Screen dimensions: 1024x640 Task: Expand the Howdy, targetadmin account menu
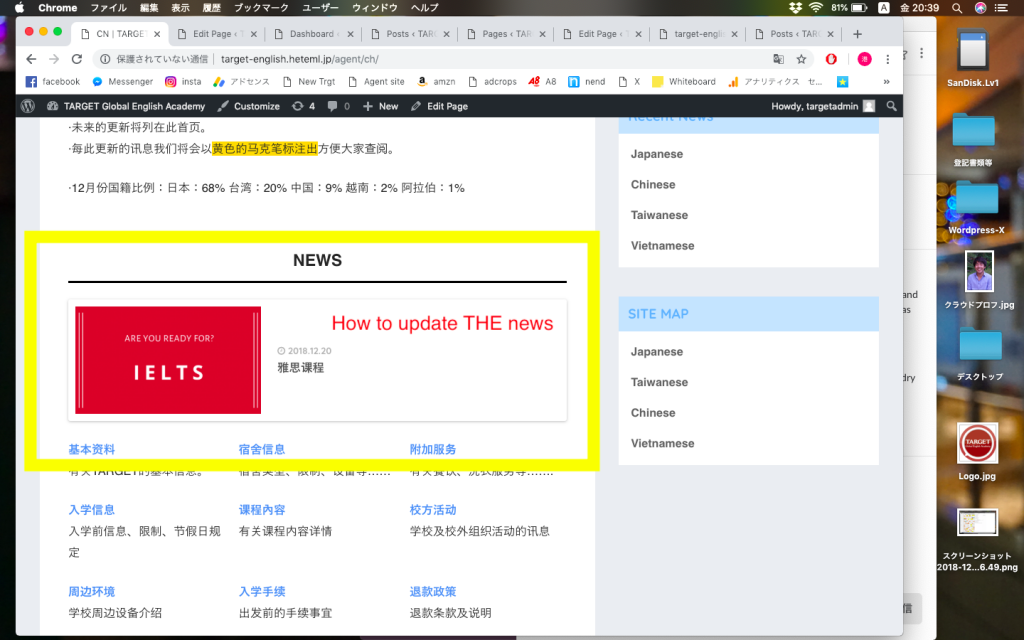[x=822, y=106]
